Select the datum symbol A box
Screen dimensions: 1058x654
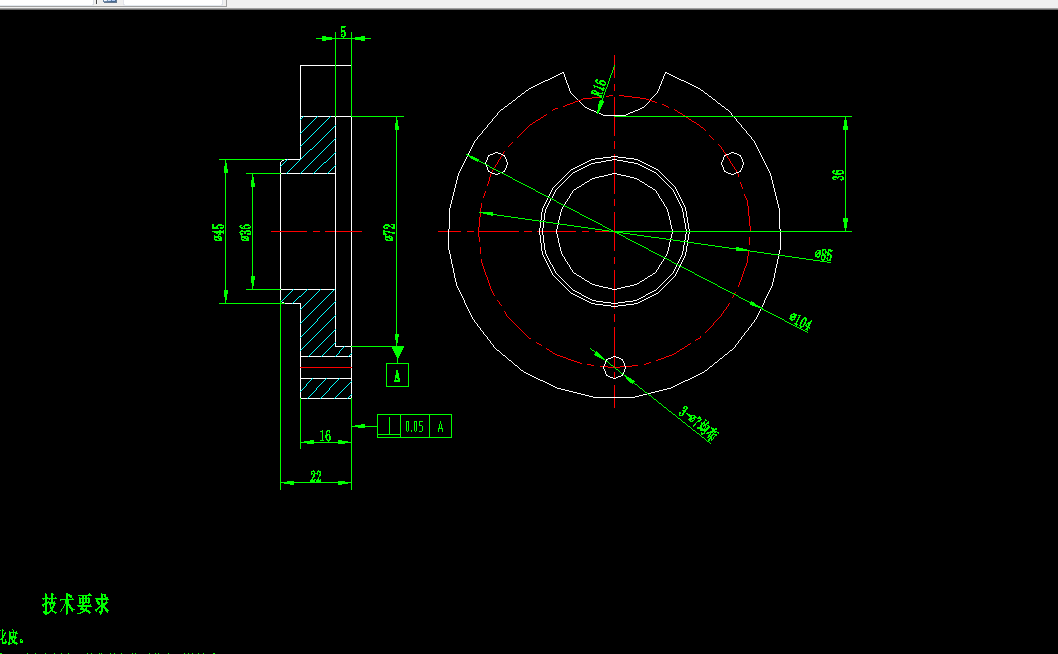click(399, 373)
